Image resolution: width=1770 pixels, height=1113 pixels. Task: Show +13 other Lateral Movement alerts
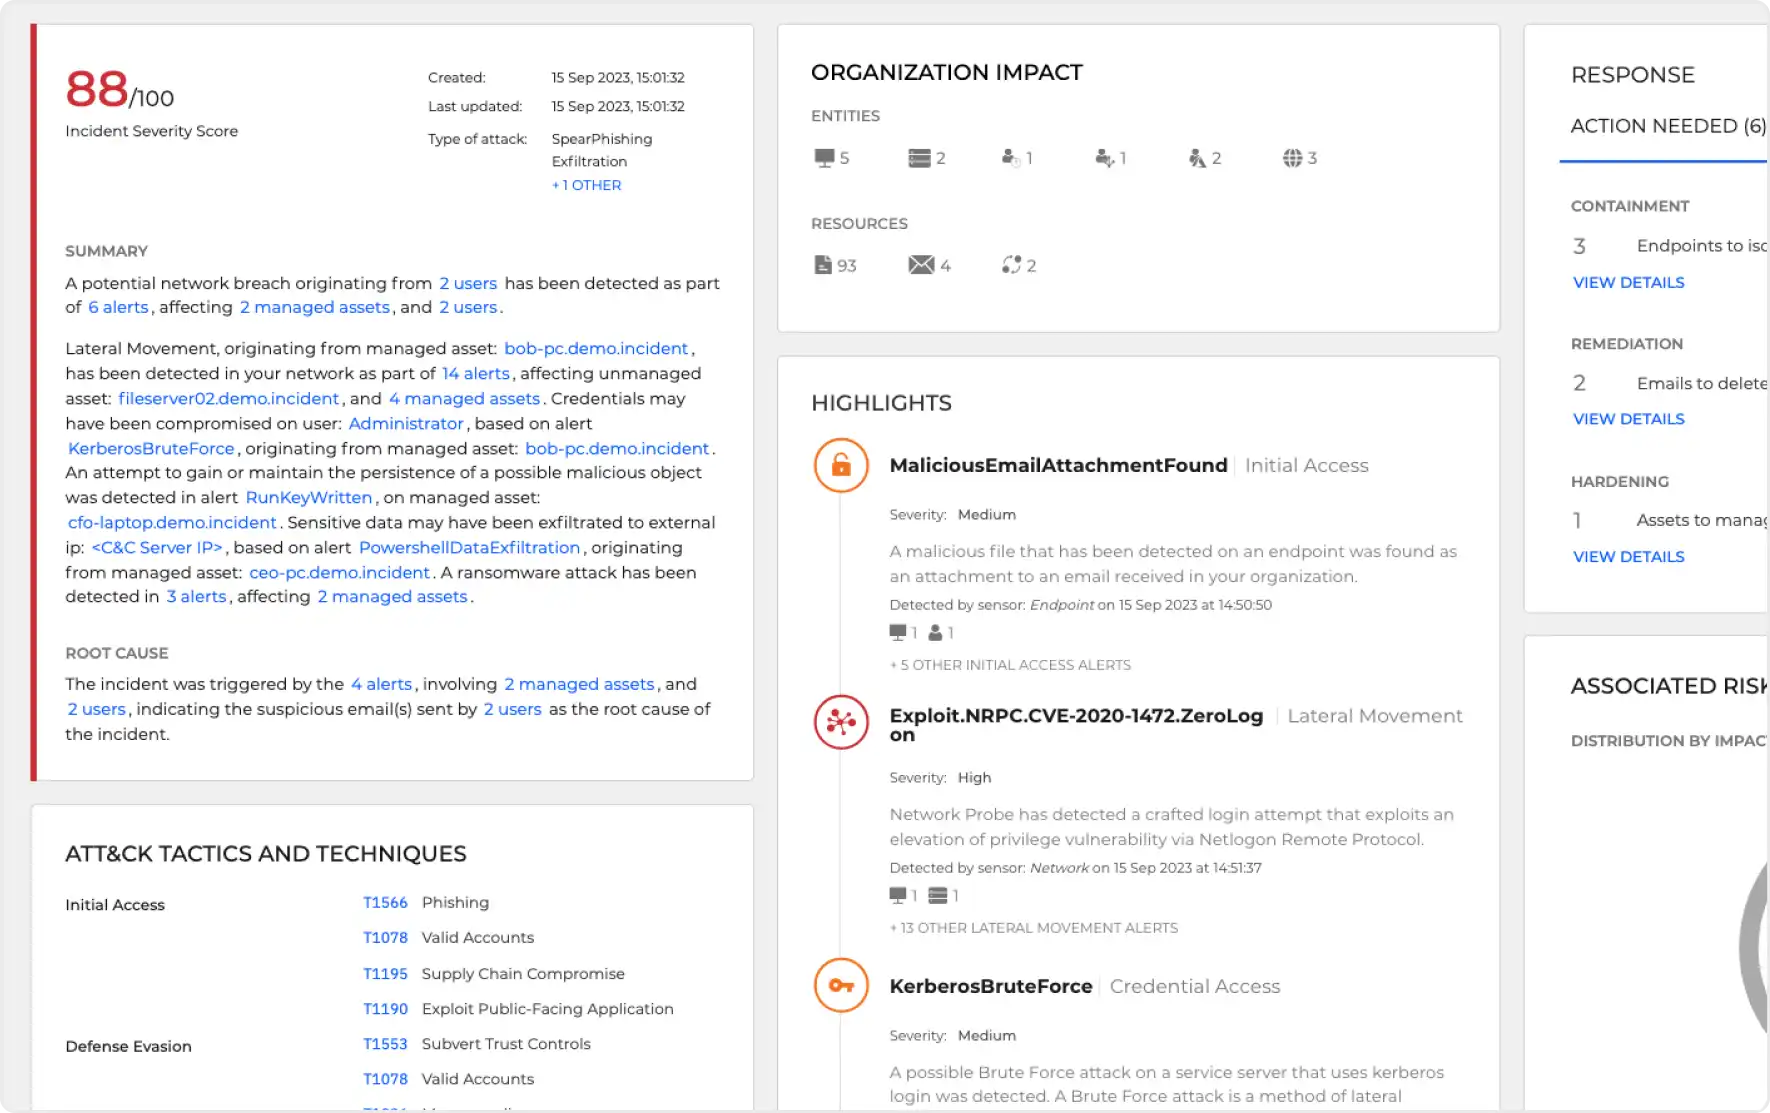pos(1034,928)
